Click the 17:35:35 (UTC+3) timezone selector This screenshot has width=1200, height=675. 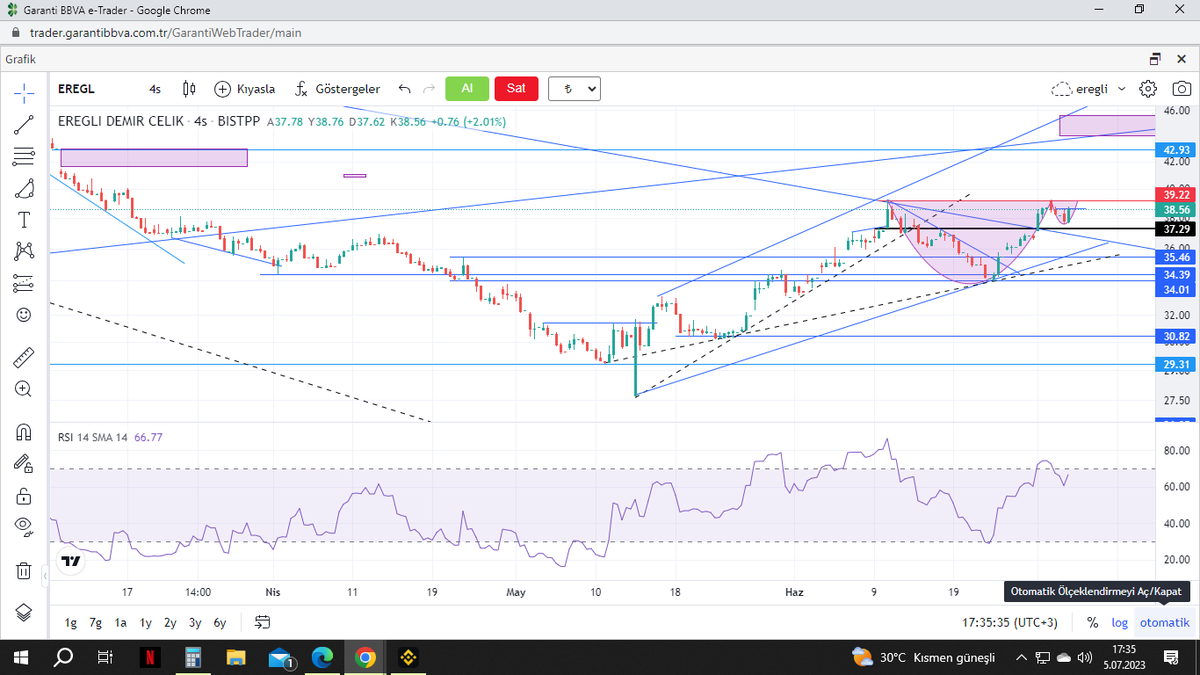click(1010, 622)
